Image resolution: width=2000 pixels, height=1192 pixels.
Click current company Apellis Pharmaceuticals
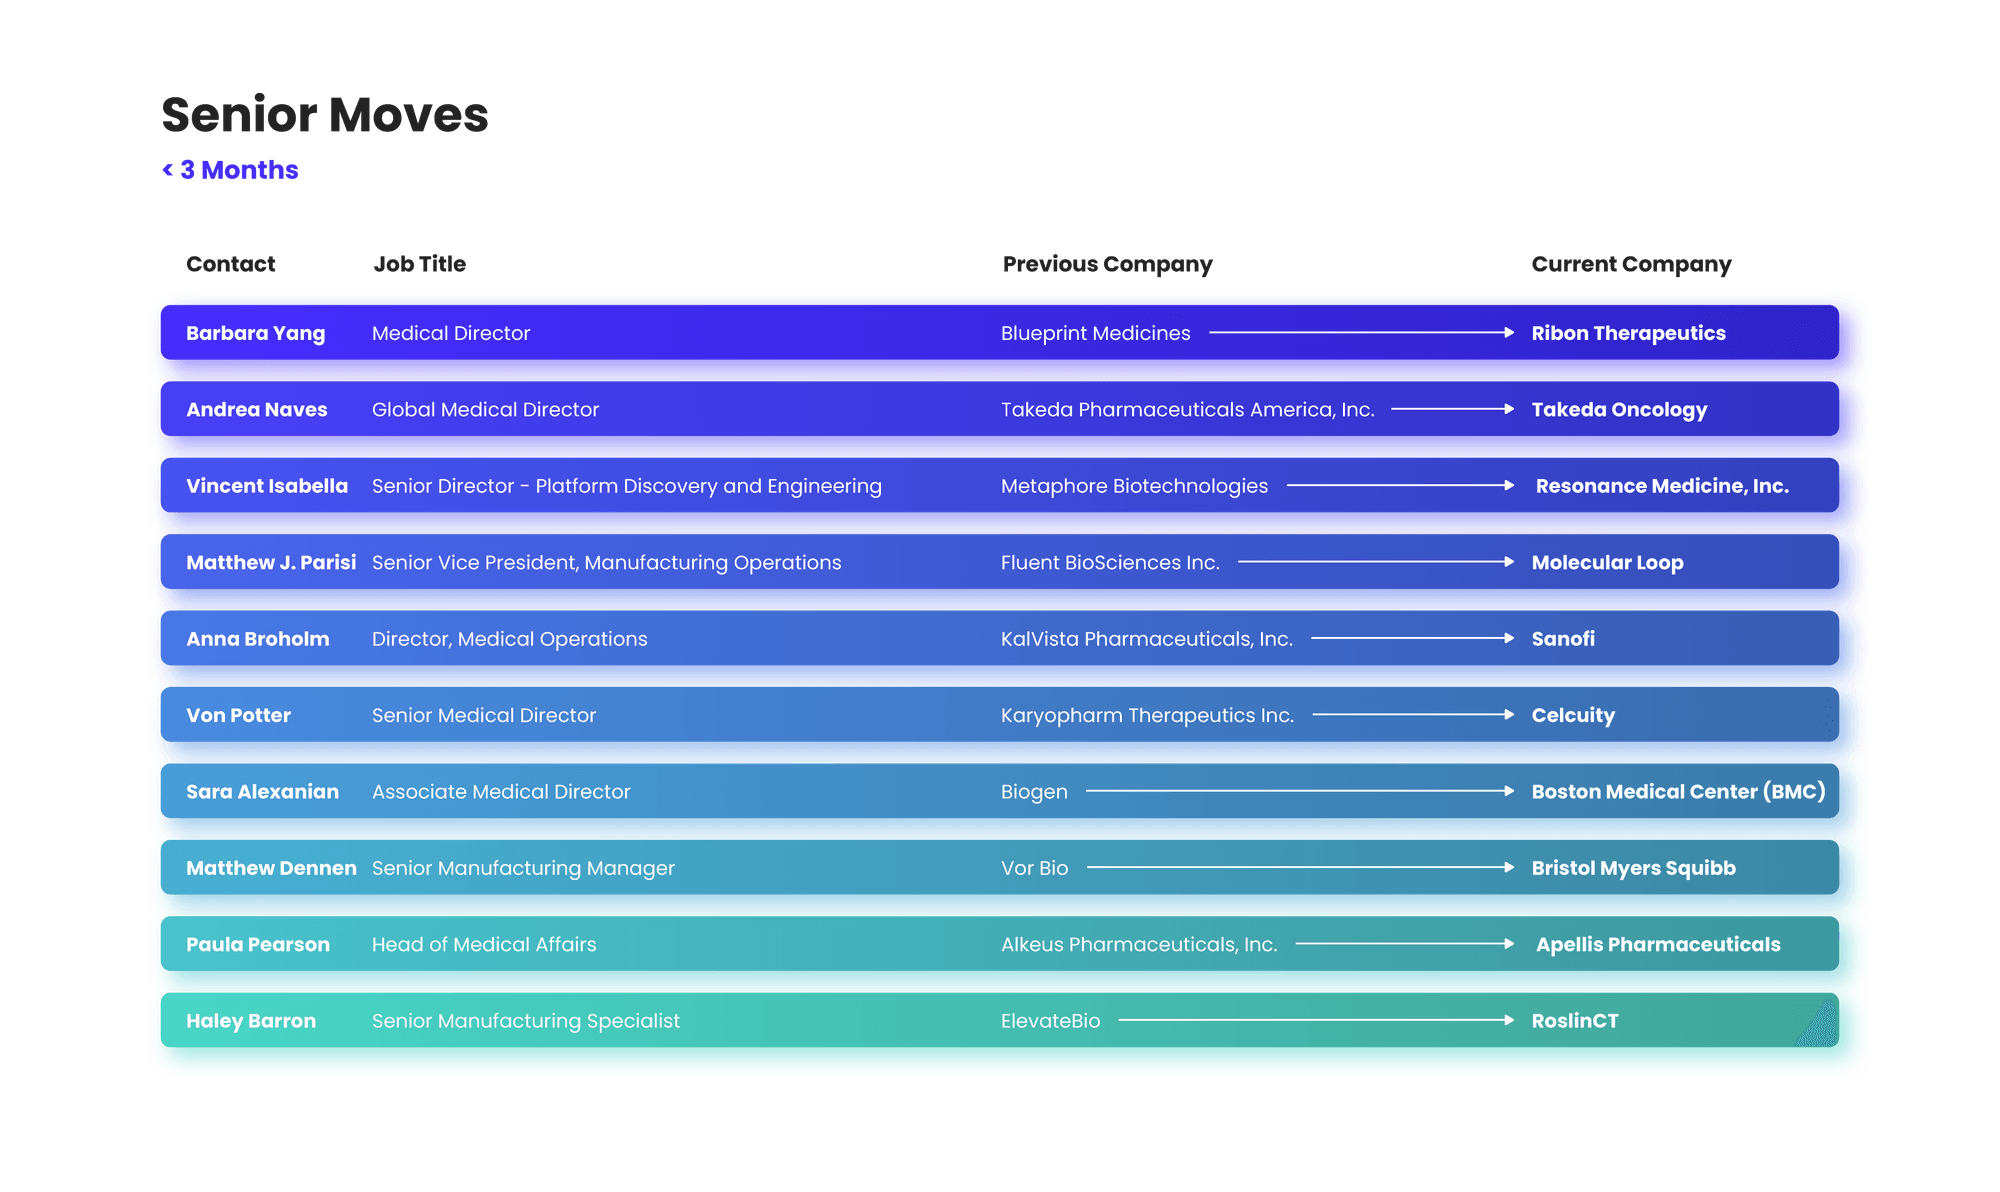click(x=1658, y=945)
